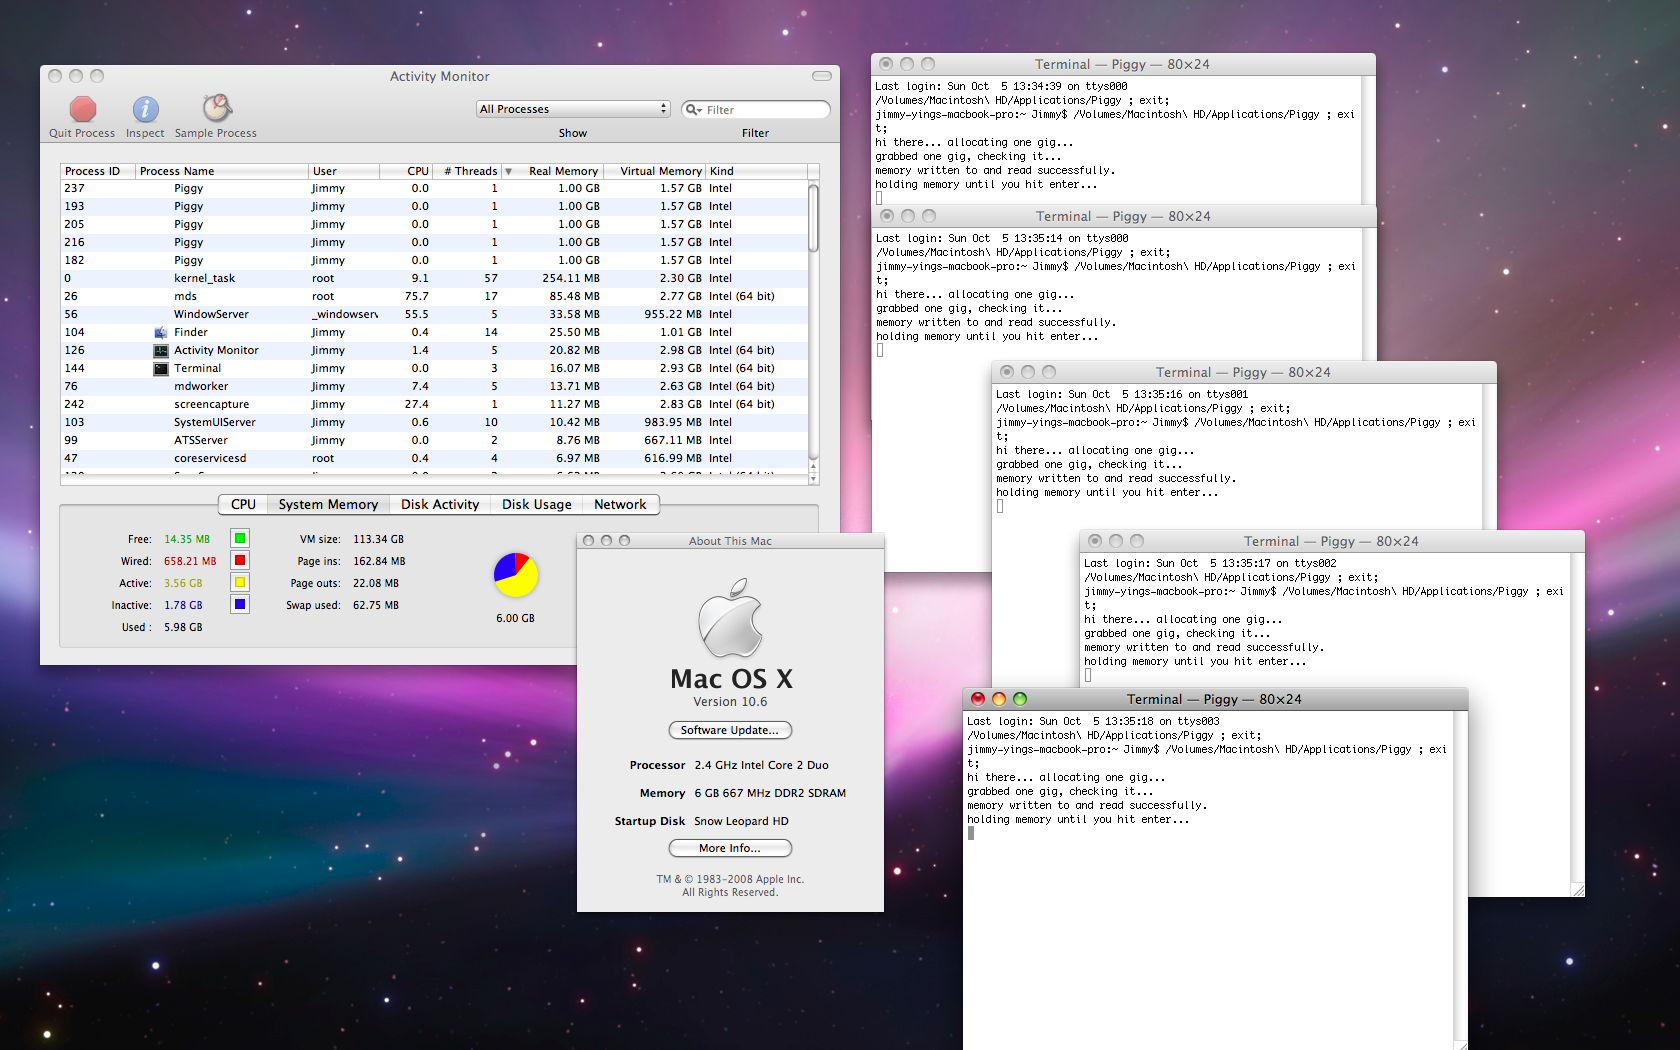
Task: Click the Sample Process icon
Action: (217, 108)
